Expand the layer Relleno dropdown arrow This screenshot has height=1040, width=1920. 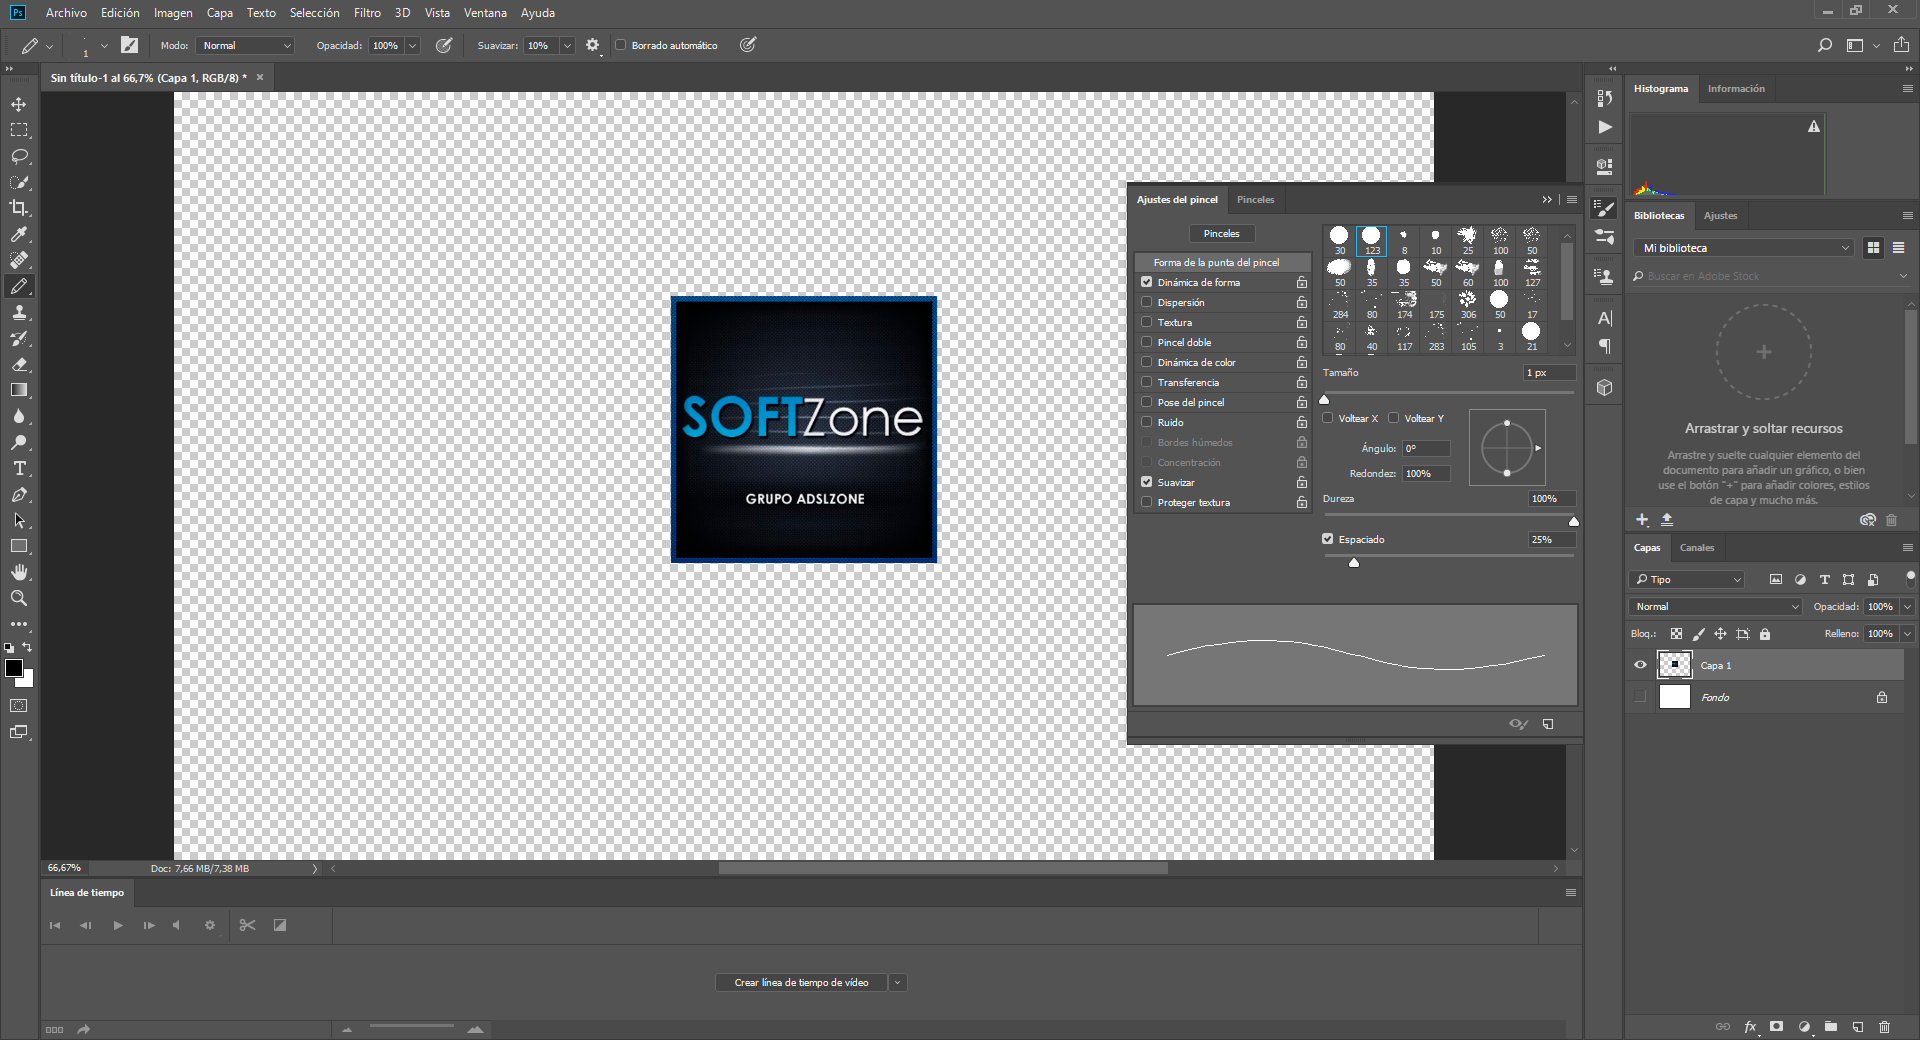coord(1907,633)
